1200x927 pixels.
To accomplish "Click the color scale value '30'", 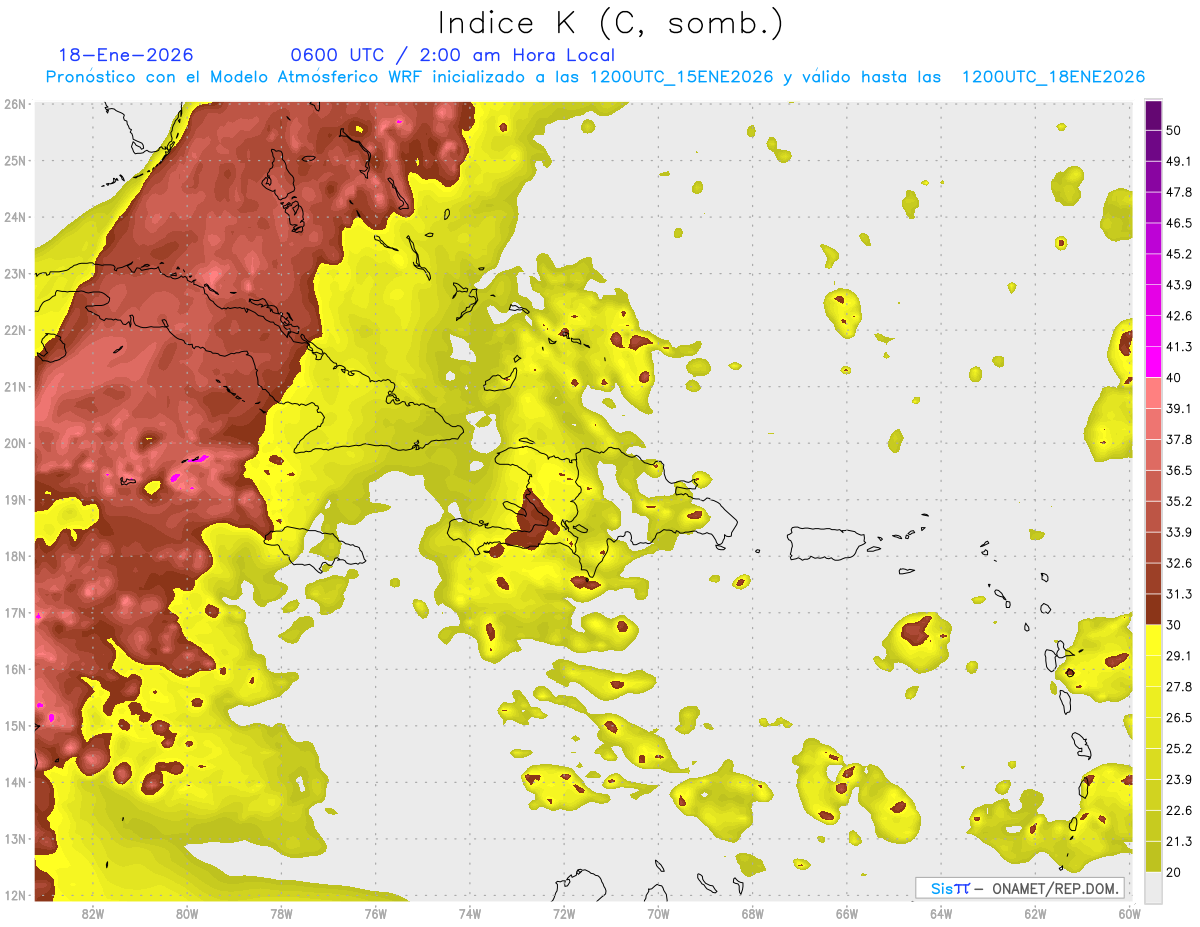I will tap(1175, 625).
